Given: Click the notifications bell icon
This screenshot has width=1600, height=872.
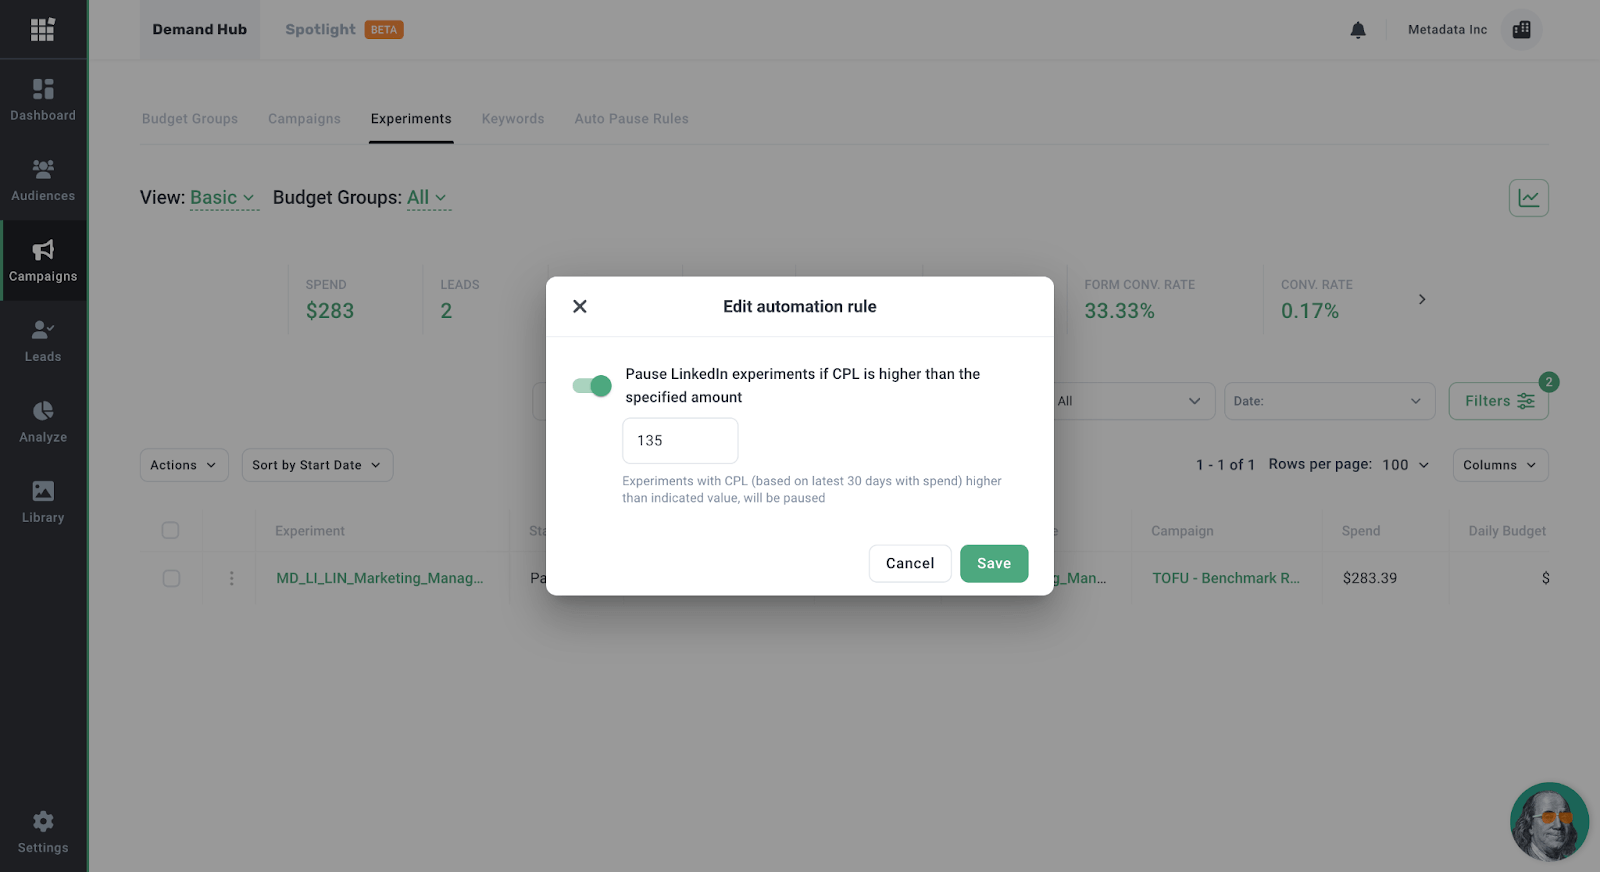Looking at the screenshot, I should click(x=1358, y=30).
